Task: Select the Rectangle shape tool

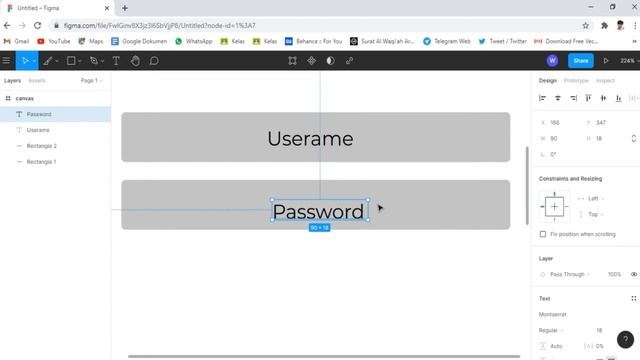Action: [x=71, y=61]
